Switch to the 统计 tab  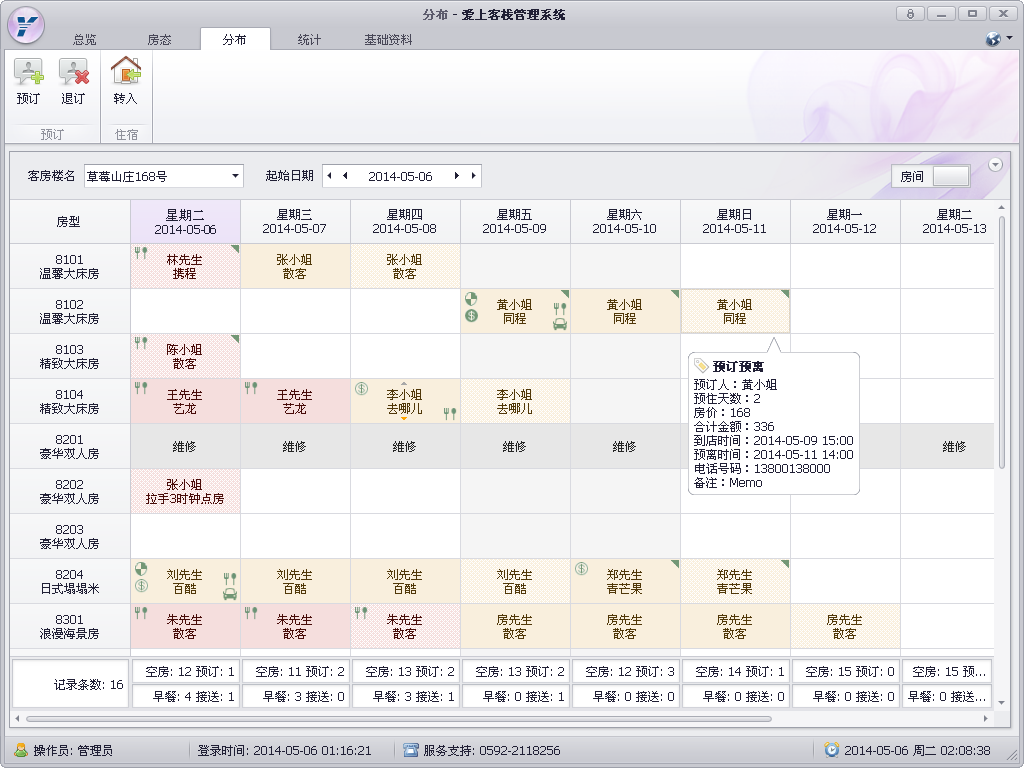(x=309, y=40)
